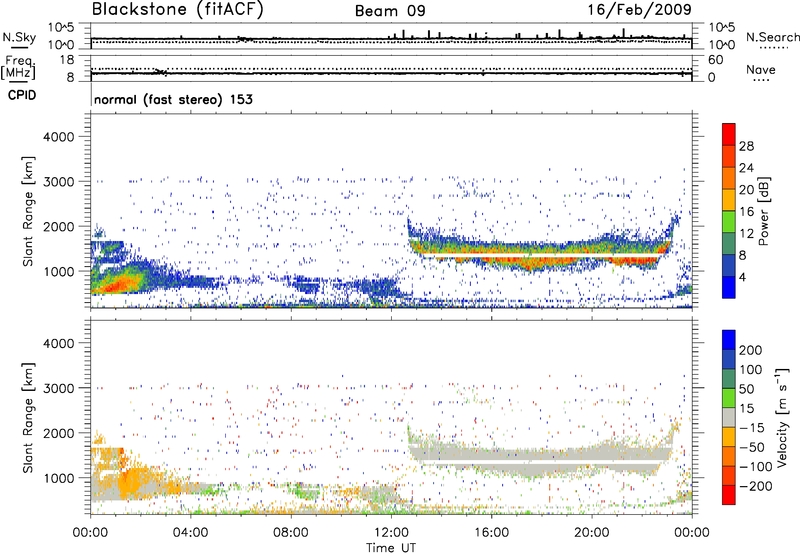The image size is (800, 554).
Task: Click the "2000" tick of the Velocity panel
Action: tap(58, 434)
